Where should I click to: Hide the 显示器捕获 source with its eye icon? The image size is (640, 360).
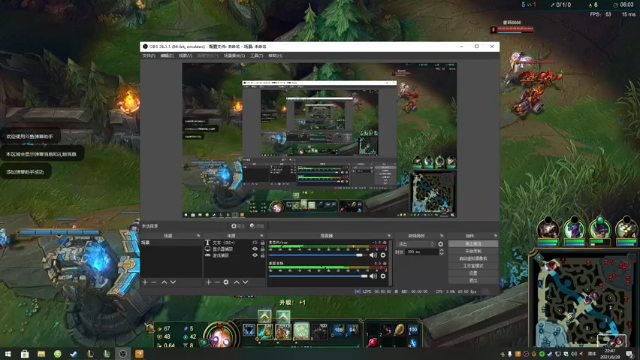(x=255, y=249)
